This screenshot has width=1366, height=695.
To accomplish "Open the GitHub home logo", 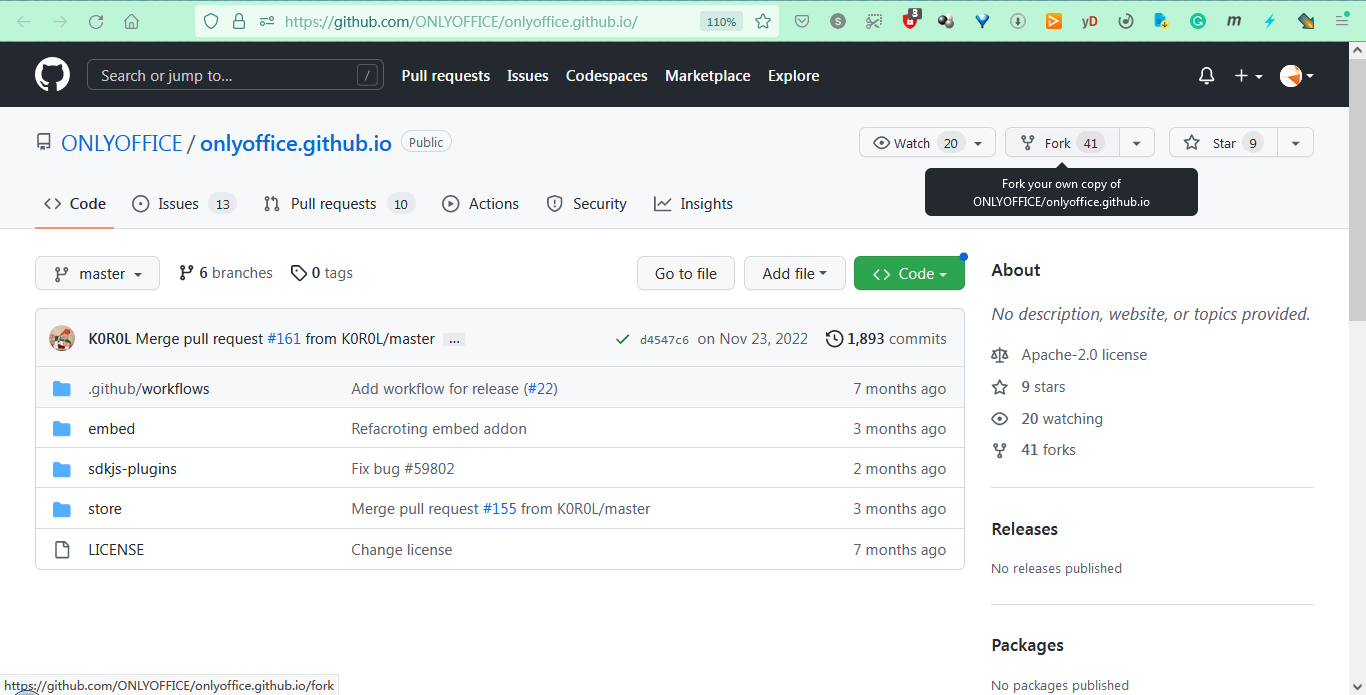I will coord(52,75).
